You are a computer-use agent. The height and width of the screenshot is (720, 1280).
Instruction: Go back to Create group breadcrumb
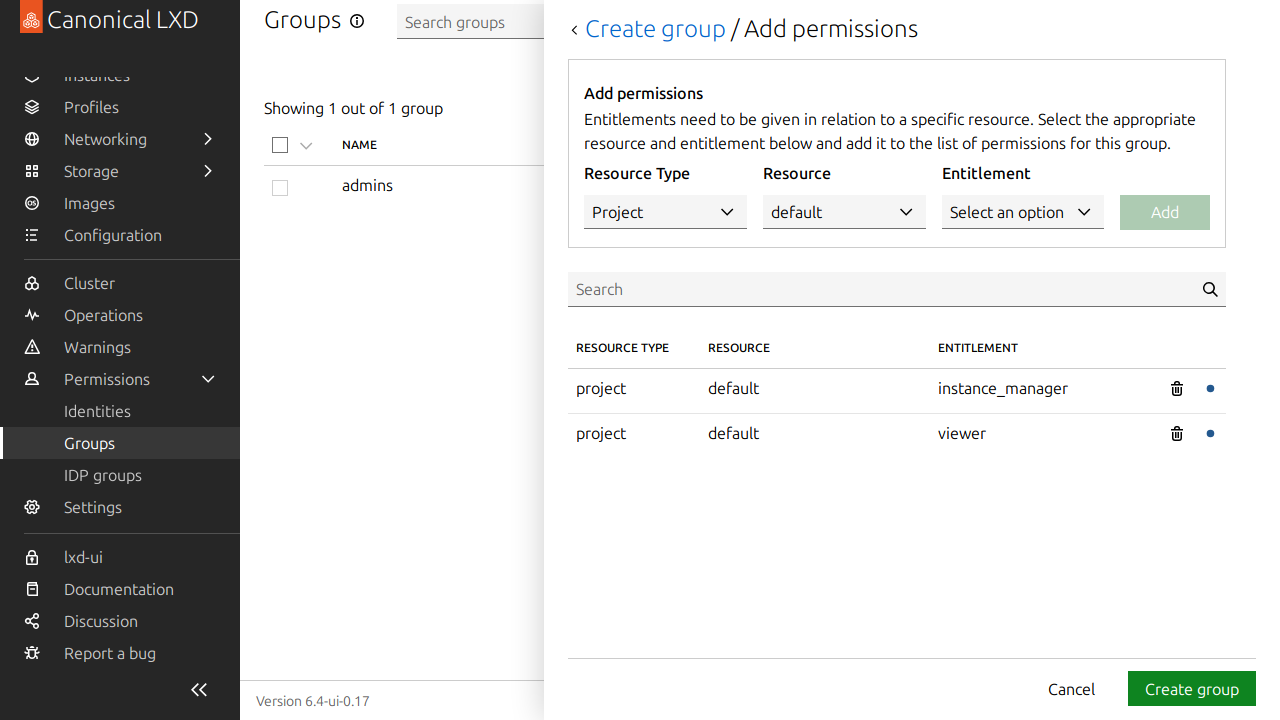(x=655, y=29)
